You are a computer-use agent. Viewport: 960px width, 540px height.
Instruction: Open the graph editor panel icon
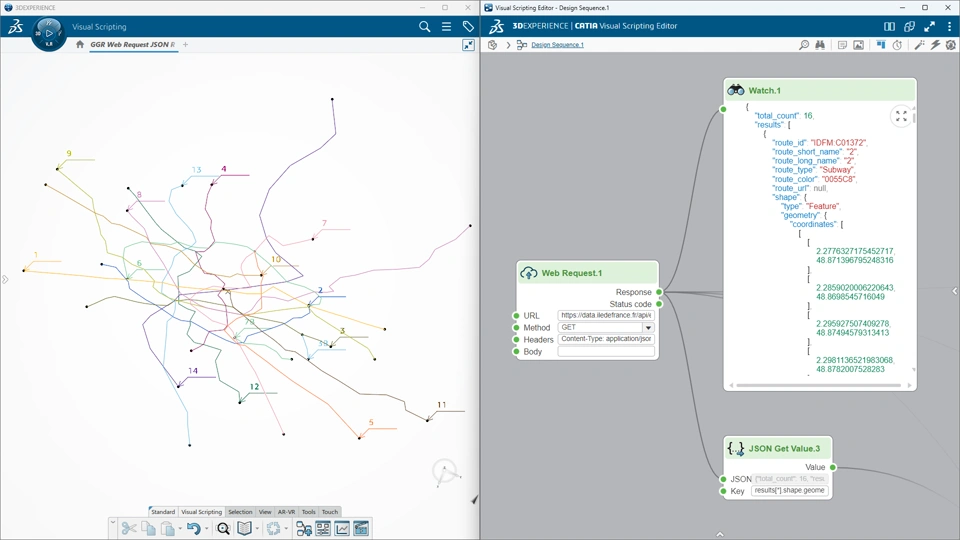pos(323,528)
